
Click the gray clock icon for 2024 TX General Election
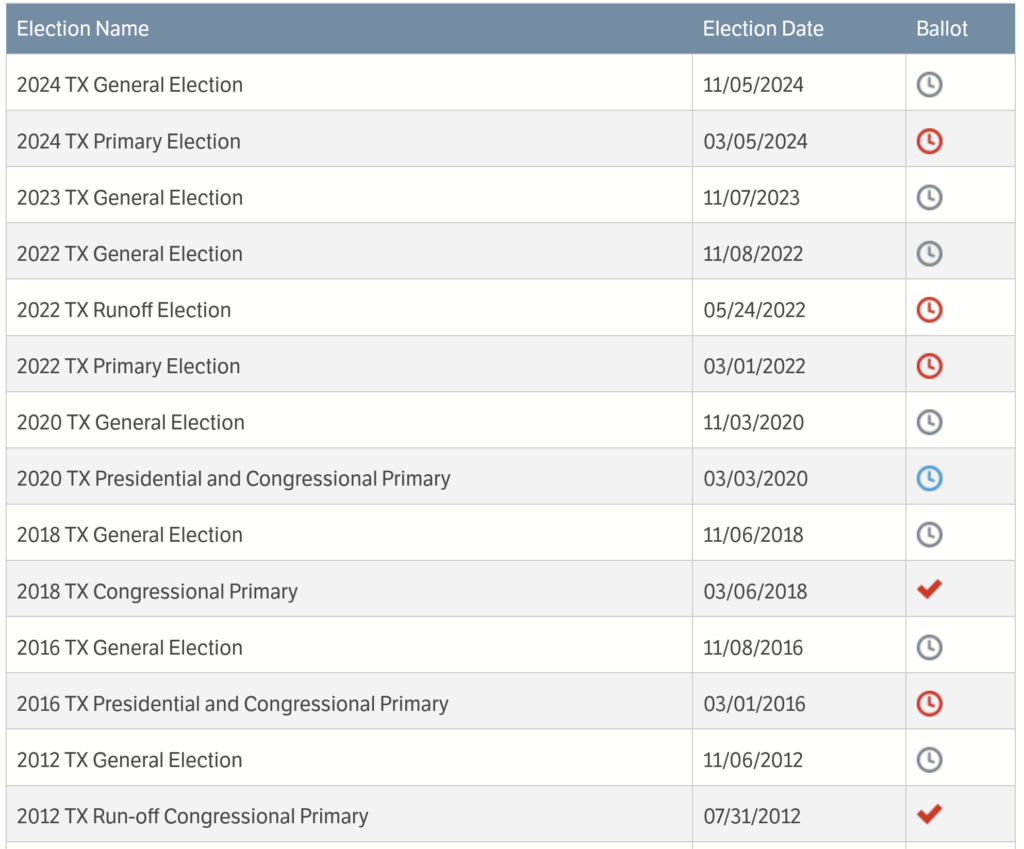pos(929,85)
